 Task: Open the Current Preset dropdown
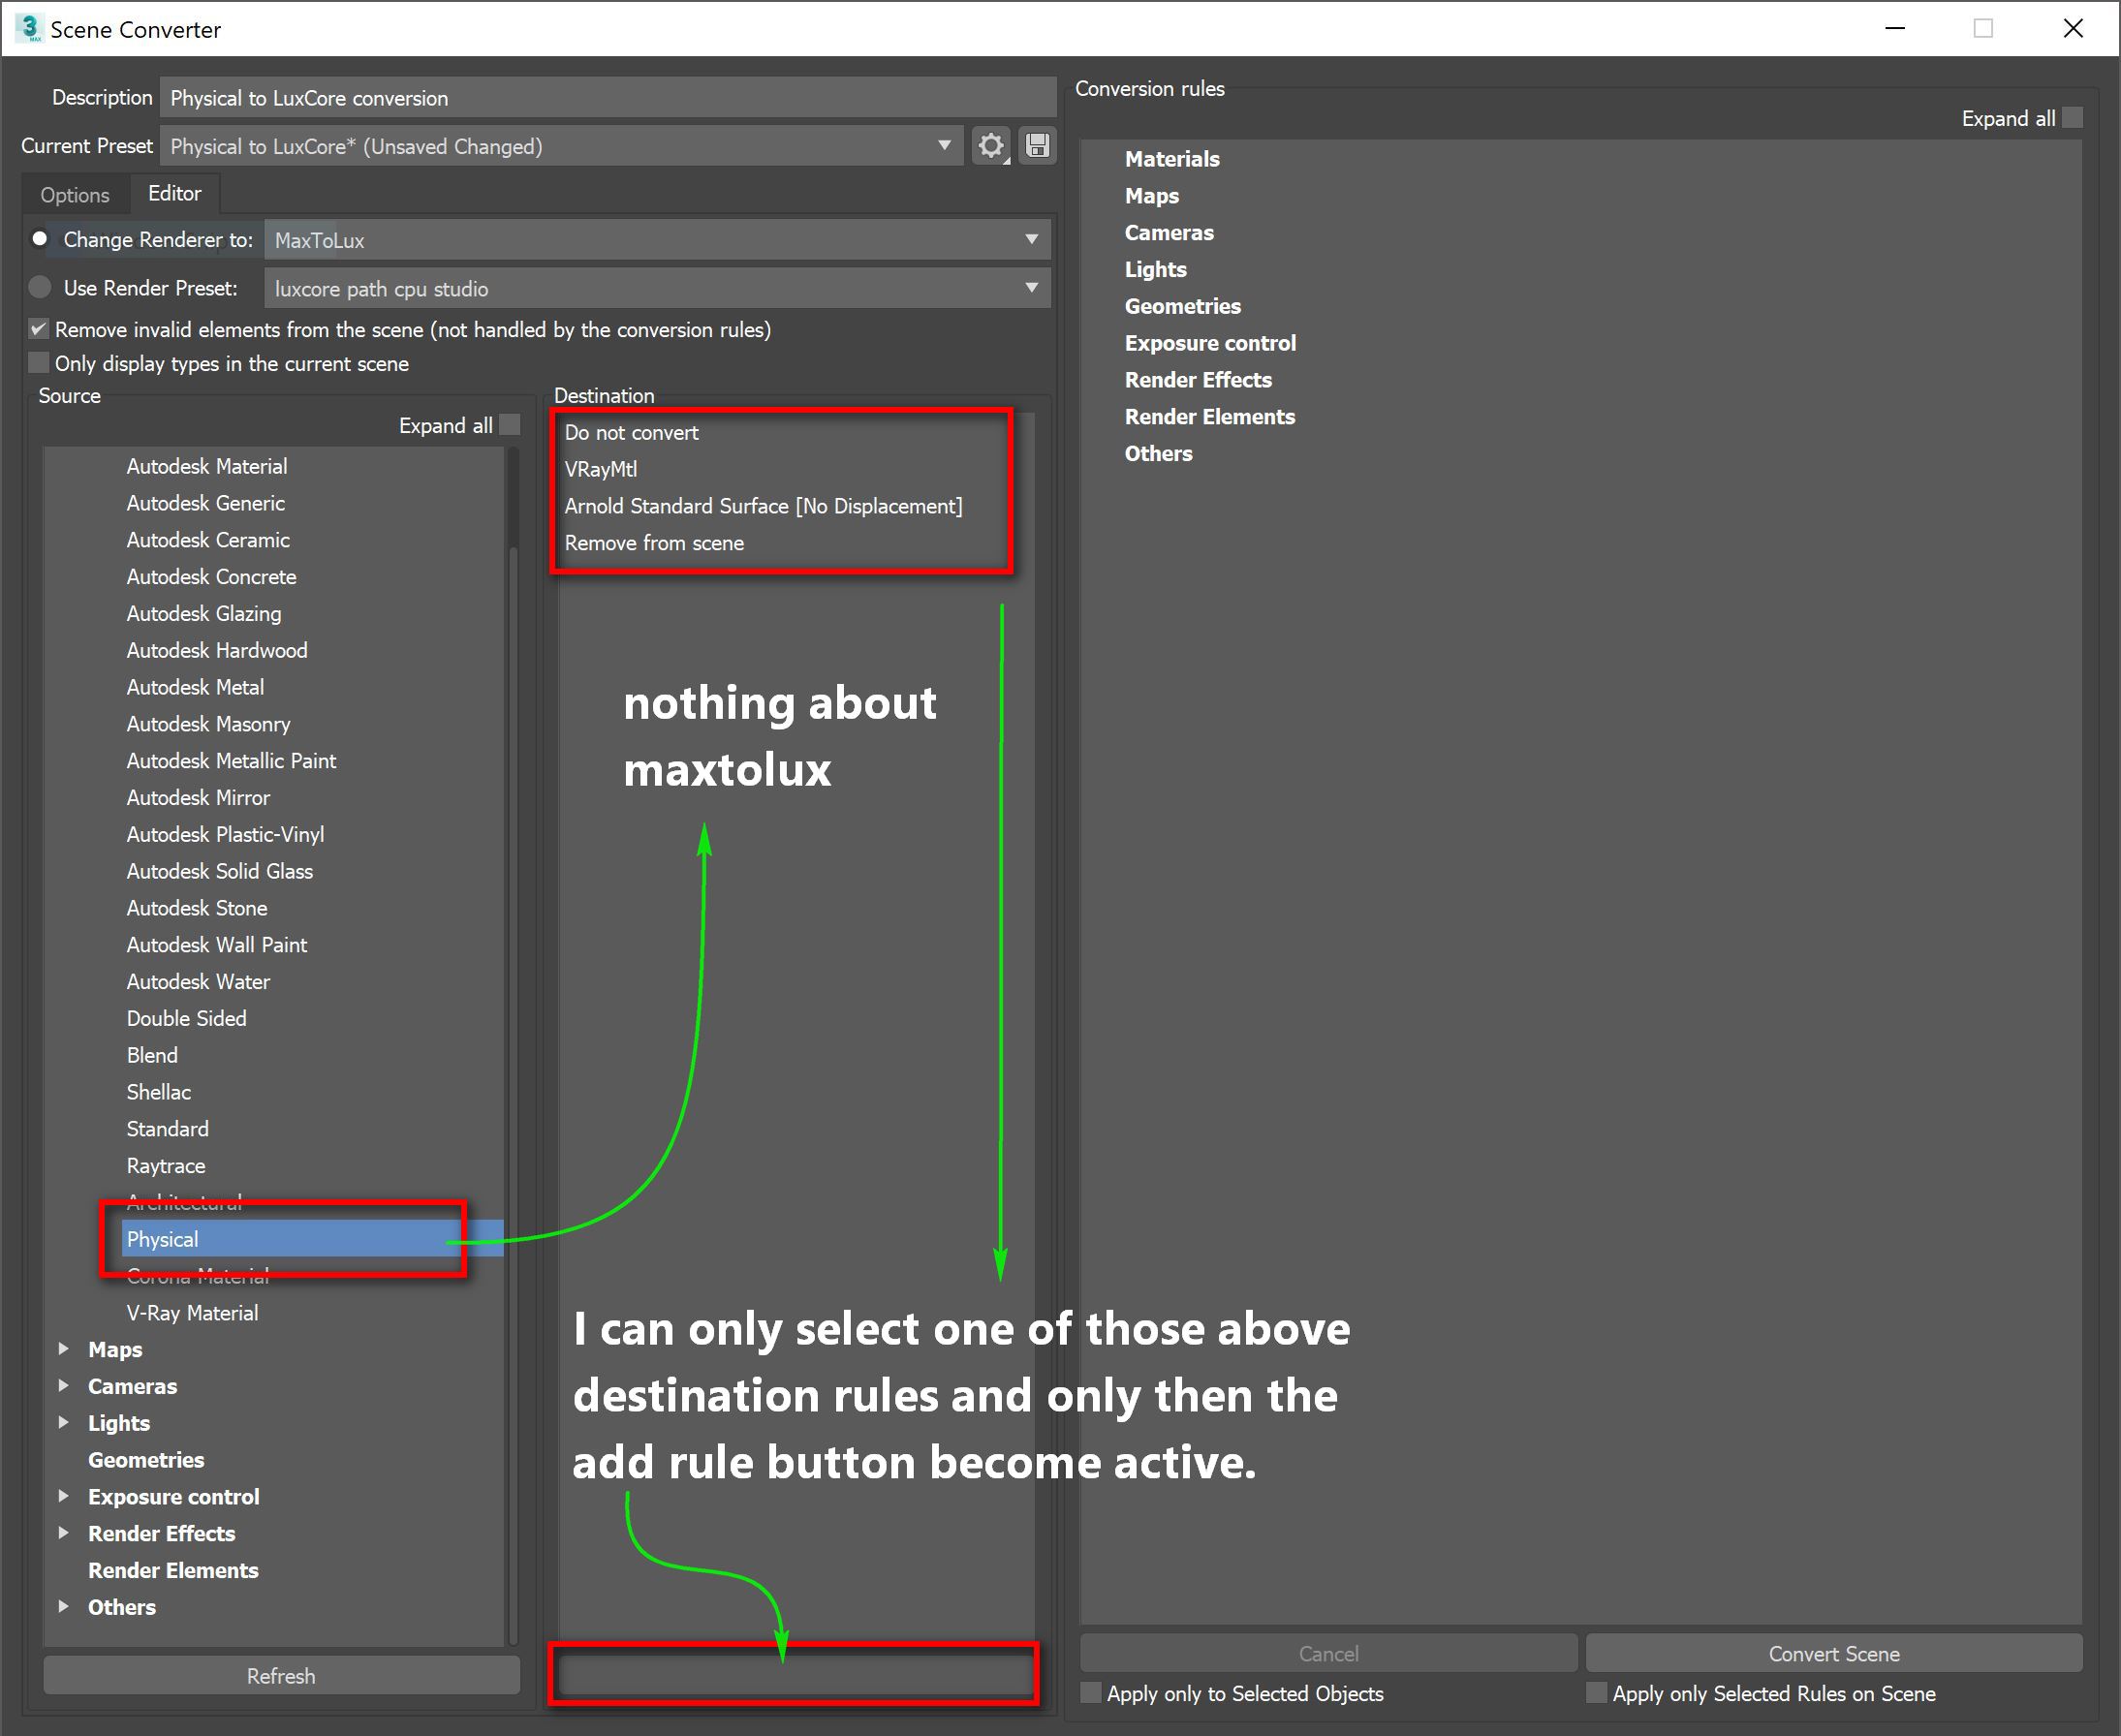tap(561, 146)
